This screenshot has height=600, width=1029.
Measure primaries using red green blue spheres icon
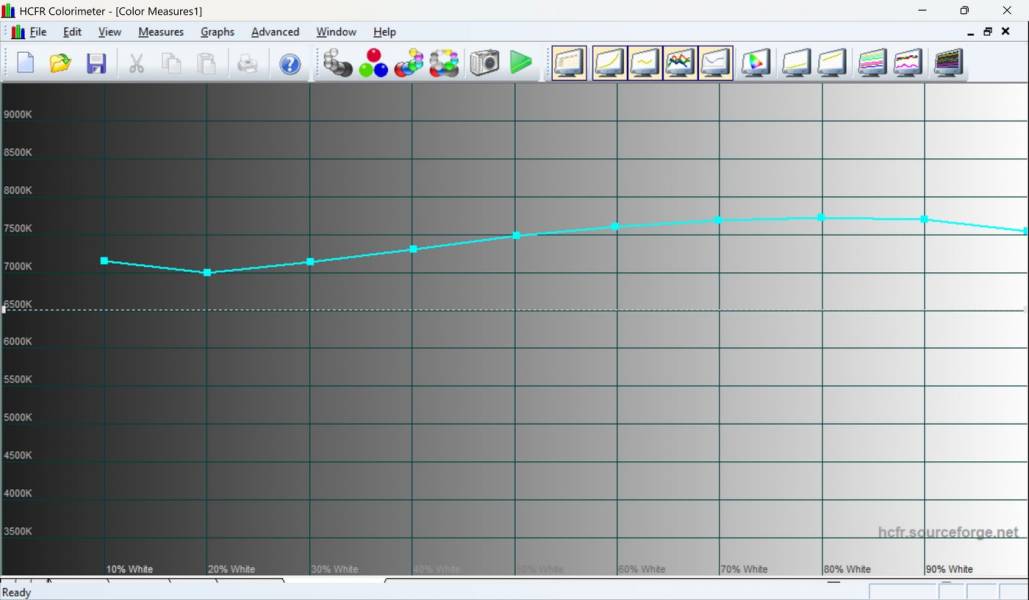click(373, 63)
